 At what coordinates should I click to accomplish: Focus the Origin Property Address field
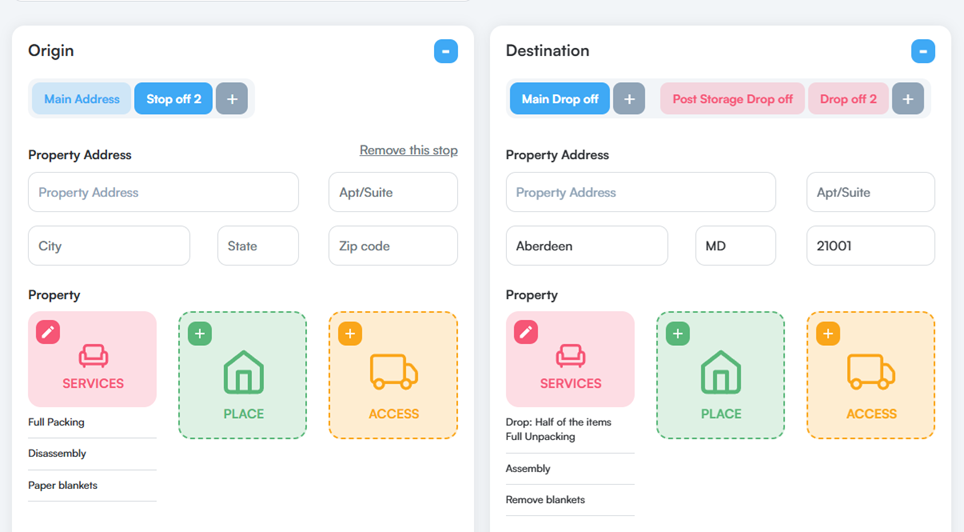(163, 192)
